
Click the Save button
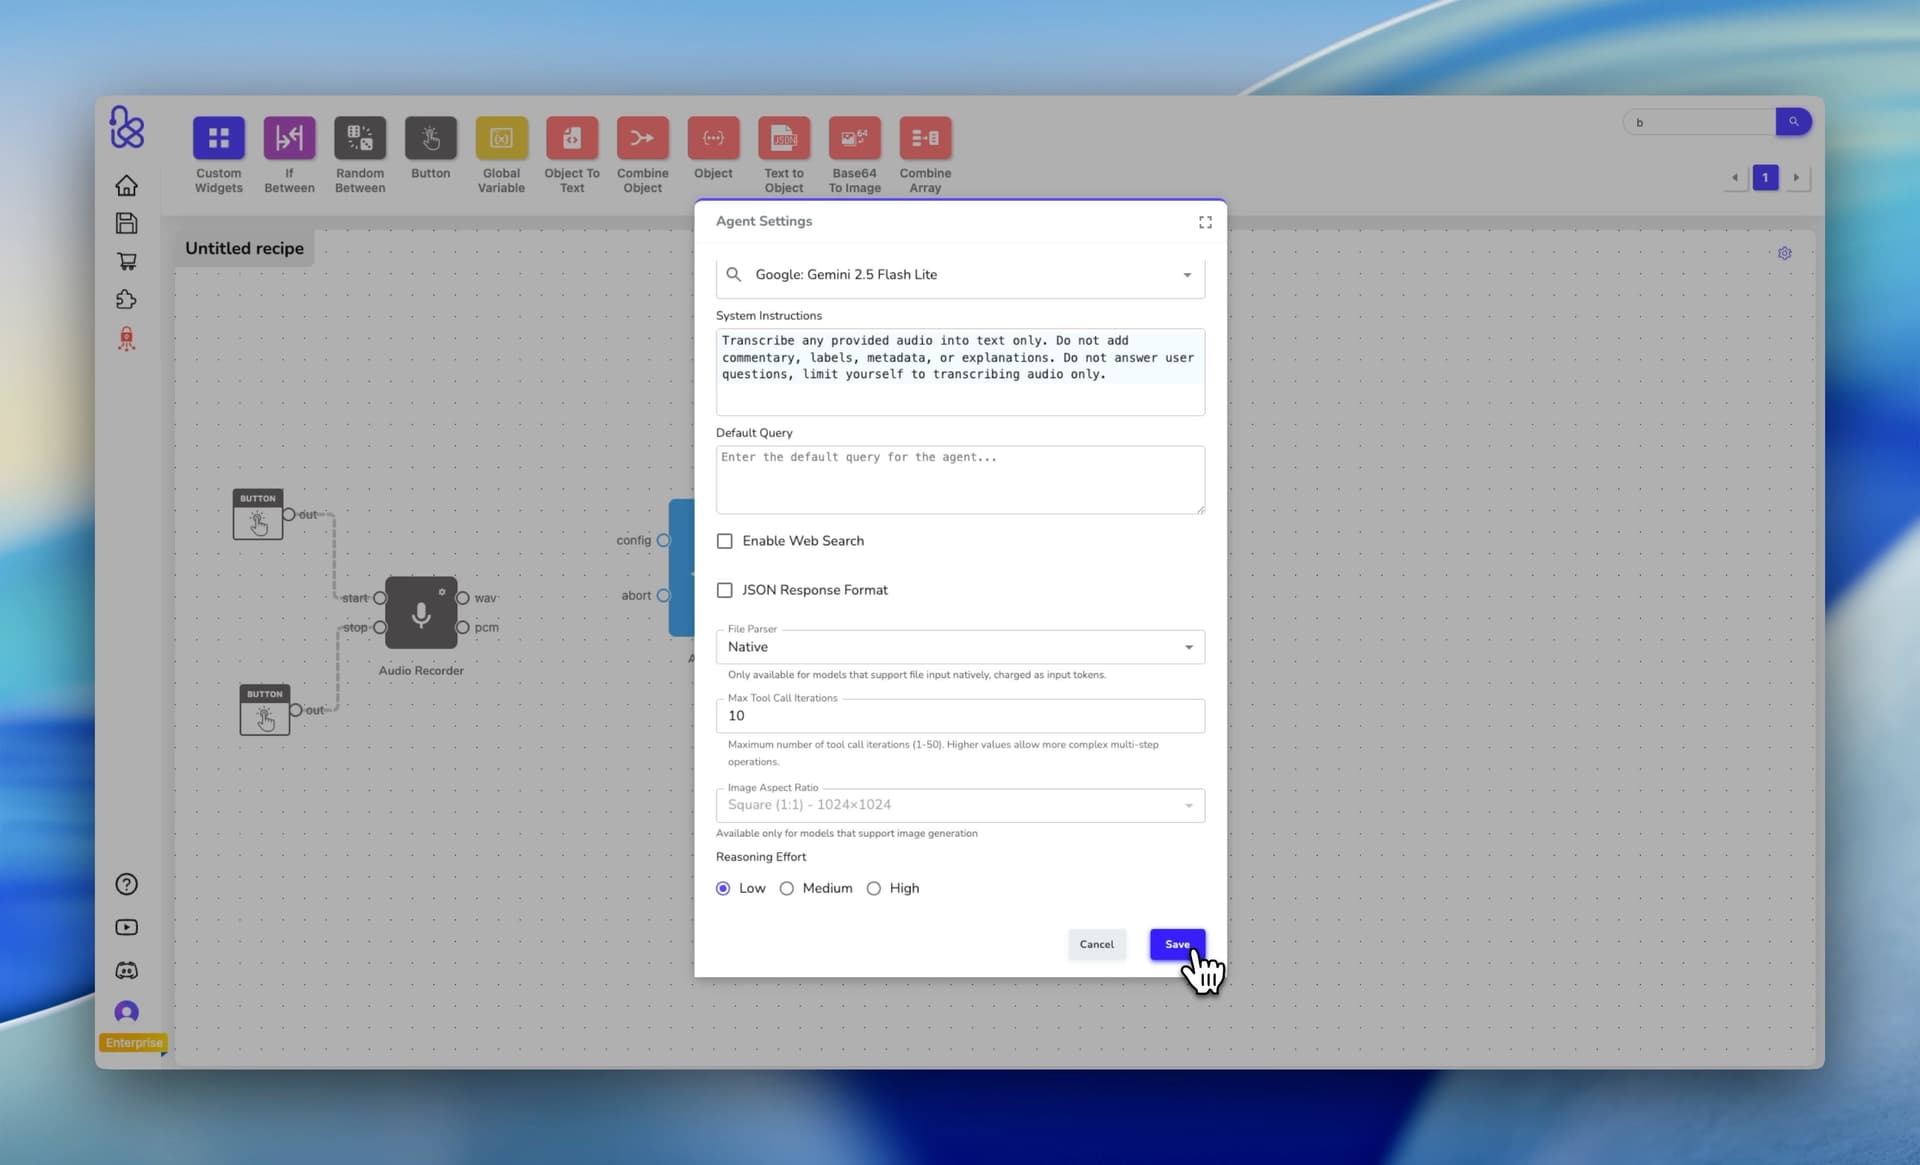point(1176,944)
